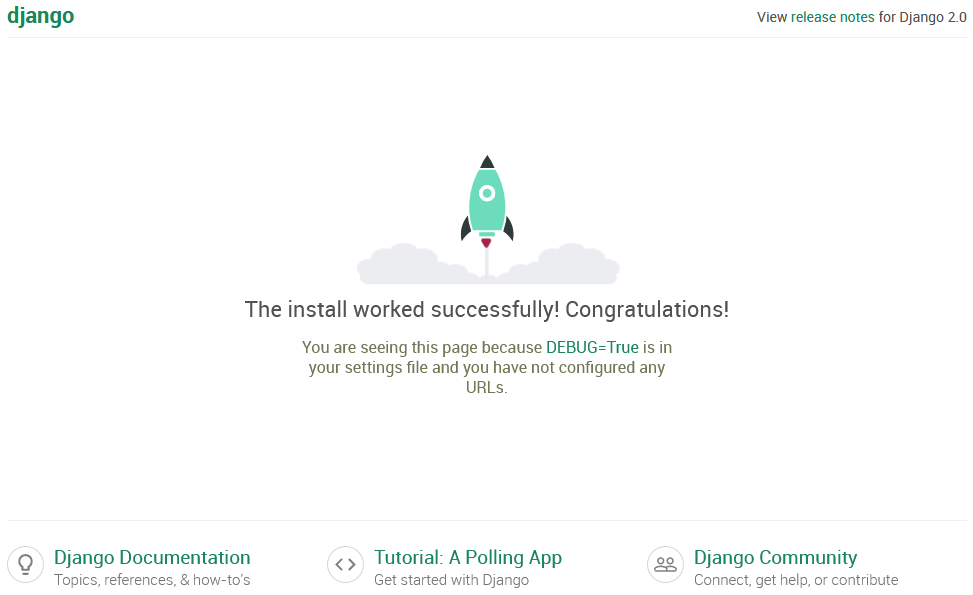Click the people community icon
This screenshot has height=595, width=973.
point(665,565)
